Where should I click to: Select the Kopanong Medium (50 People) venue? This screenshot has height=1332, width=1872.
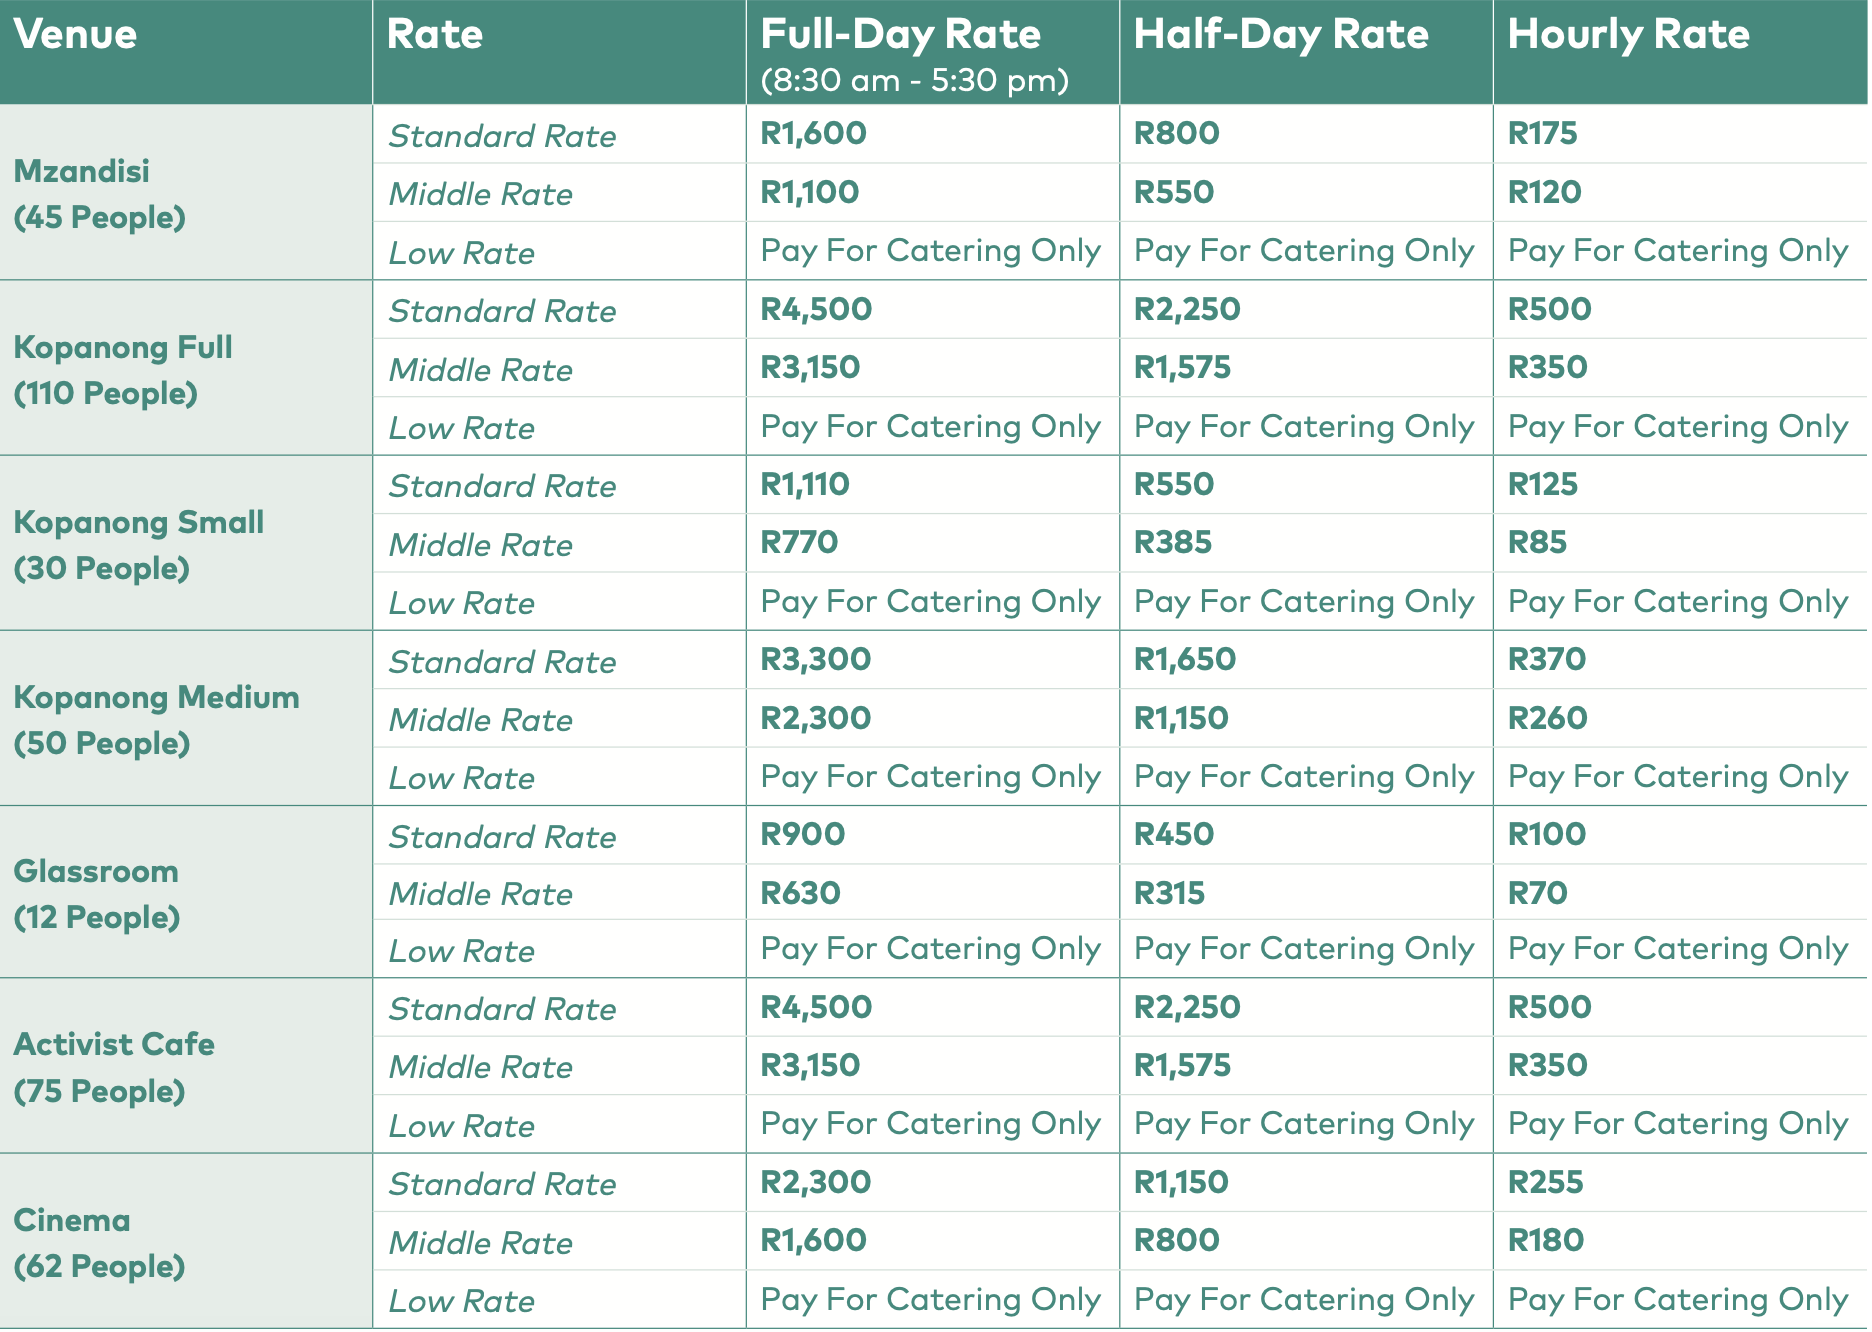(x=156, y=720)
